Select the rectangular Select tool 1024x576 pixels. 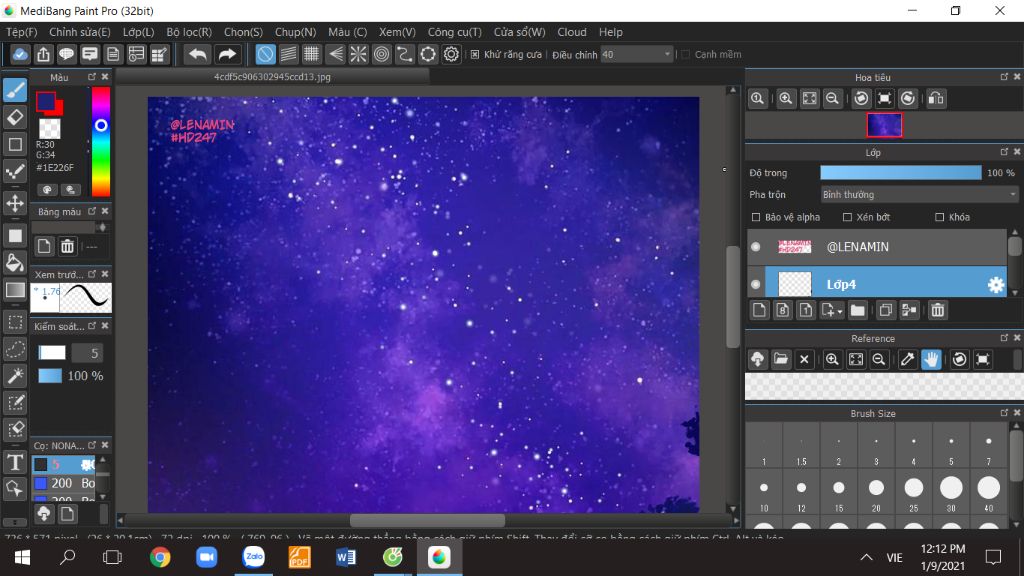pos(15,322)
